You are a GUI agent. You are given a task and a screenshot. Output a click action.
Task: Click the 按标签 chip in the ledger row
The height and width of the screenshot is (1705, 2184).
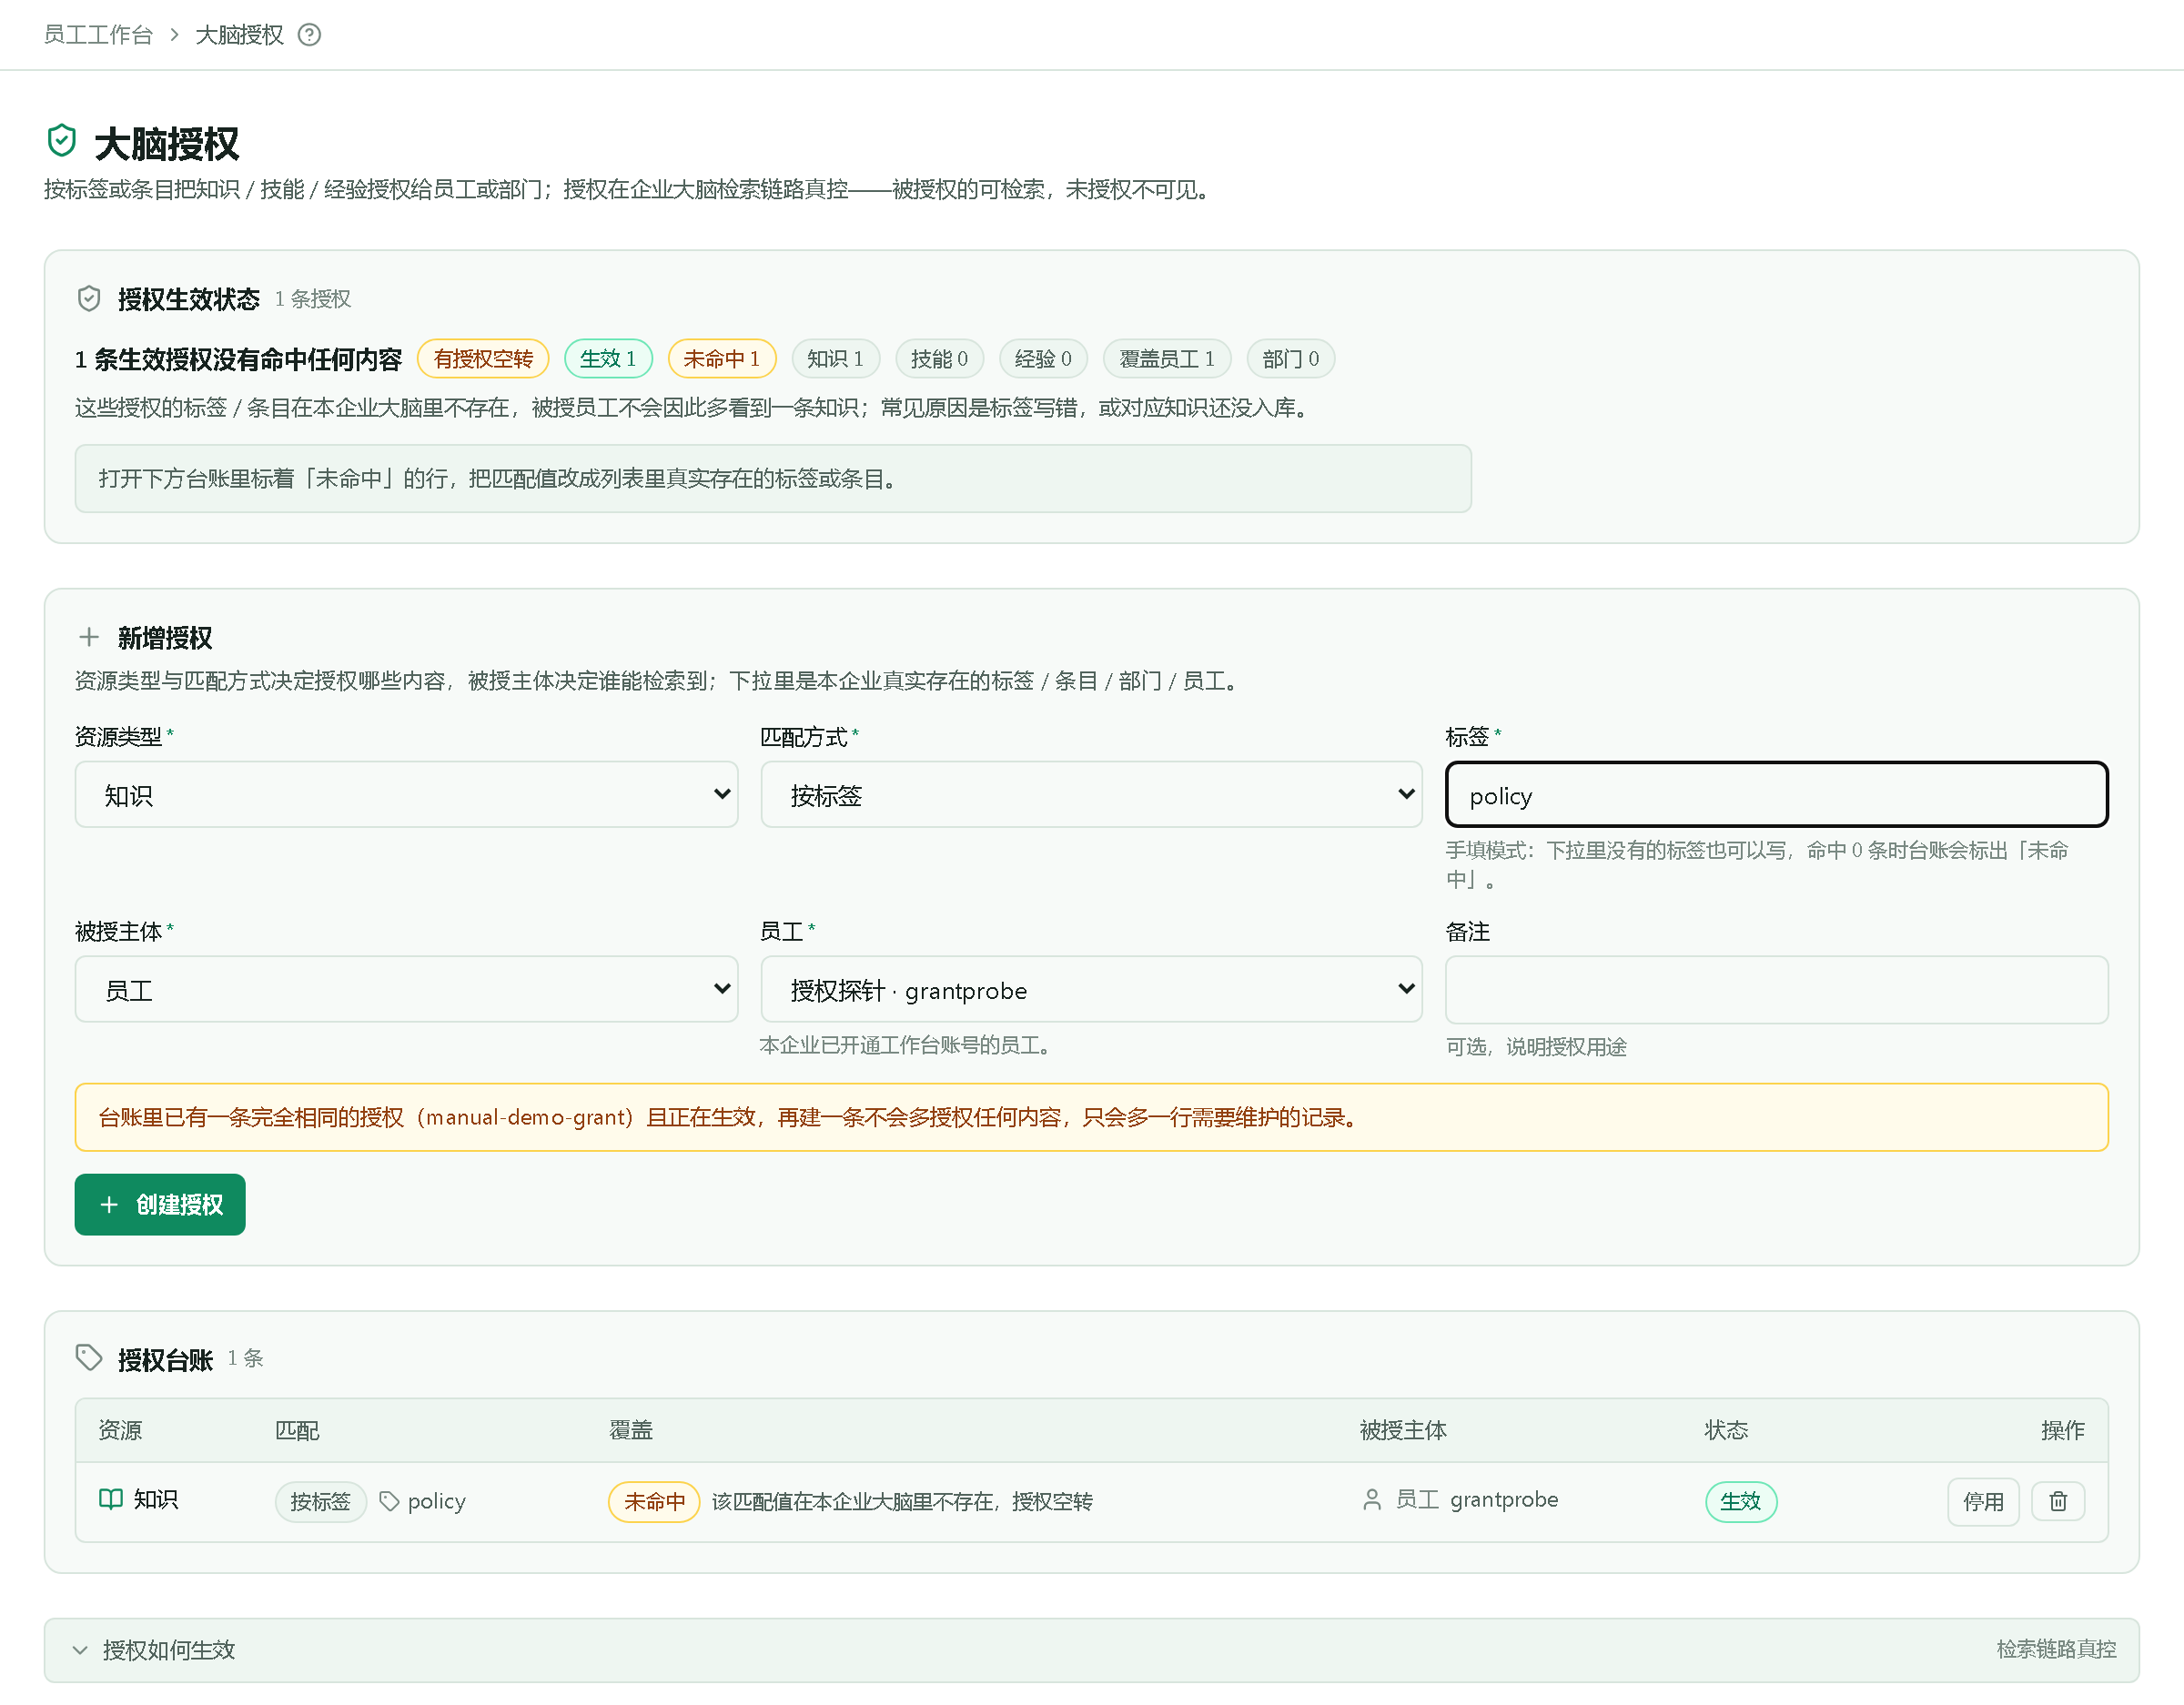321,1501
